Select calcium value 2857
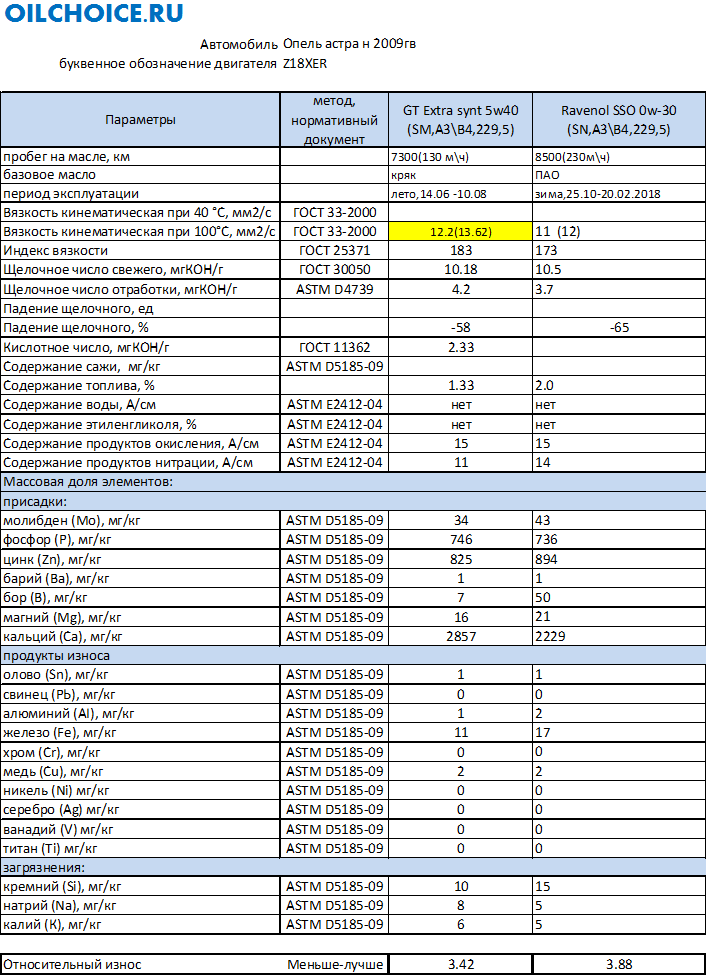The width and height of the screenshot is (708, 977). [461, 636]
